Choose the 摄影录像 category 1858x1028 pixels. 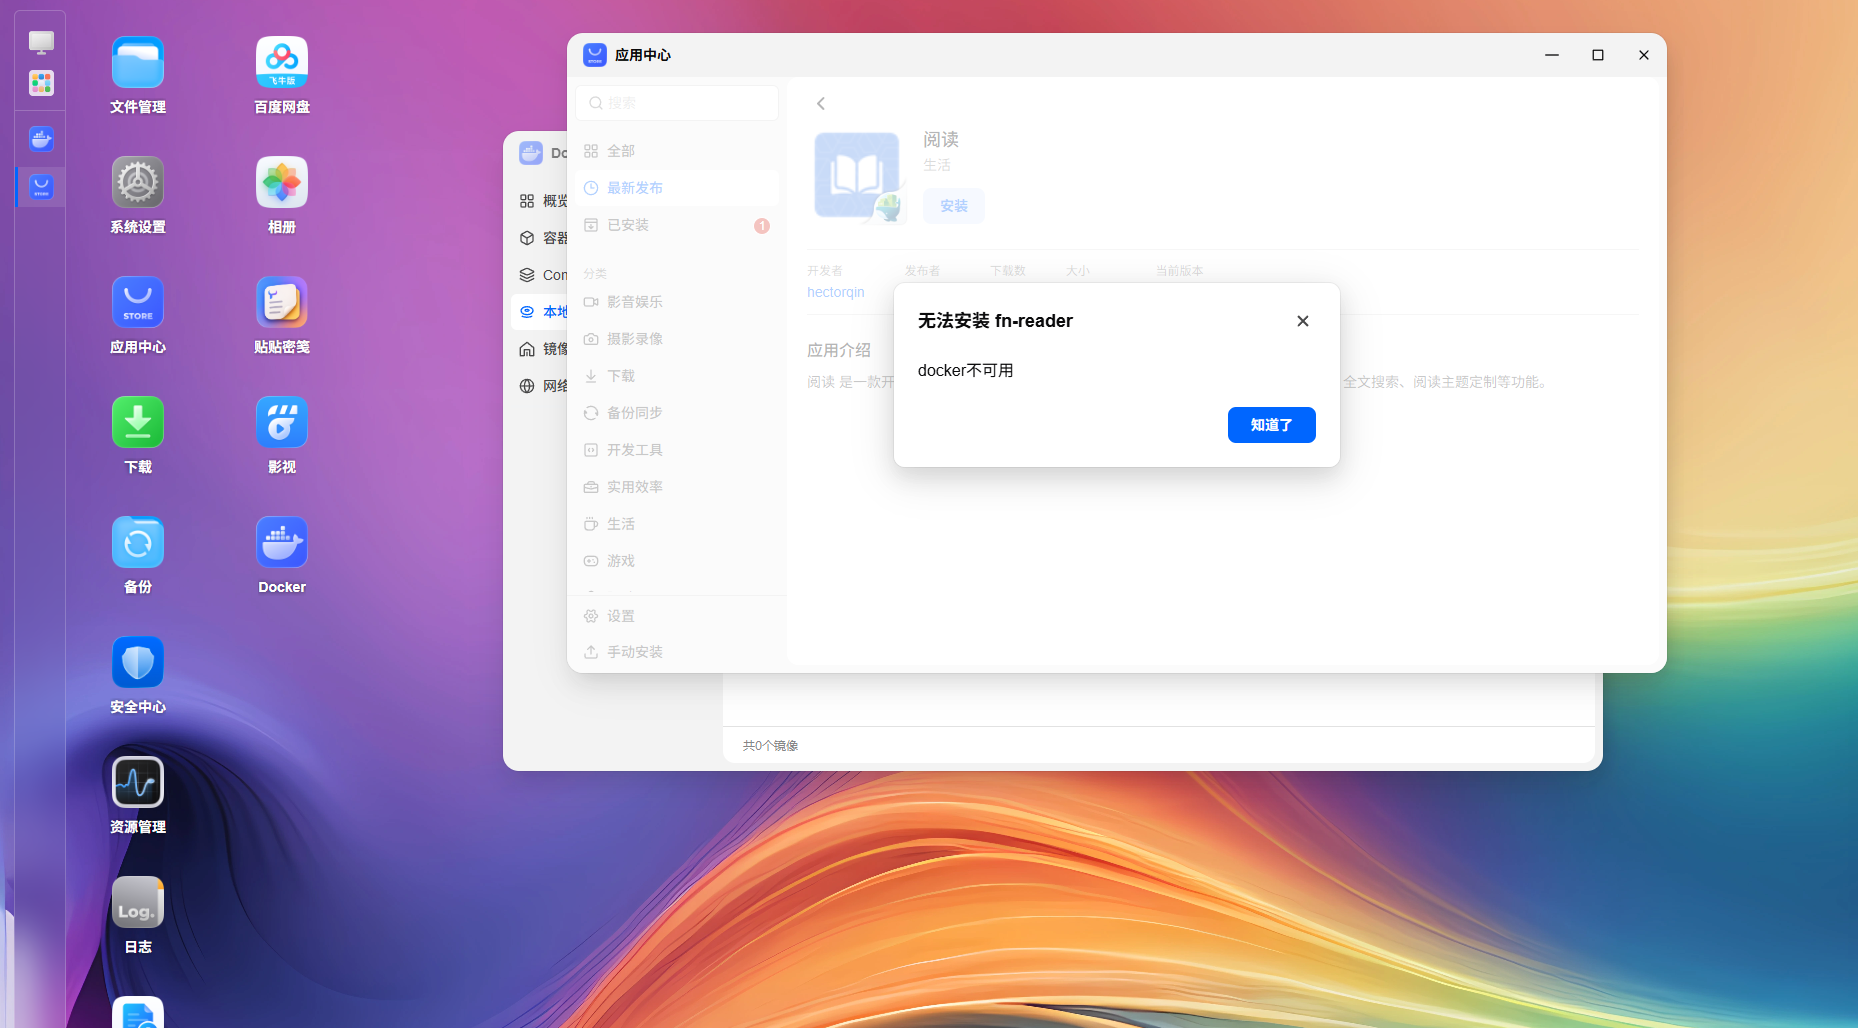pos(677,339)
